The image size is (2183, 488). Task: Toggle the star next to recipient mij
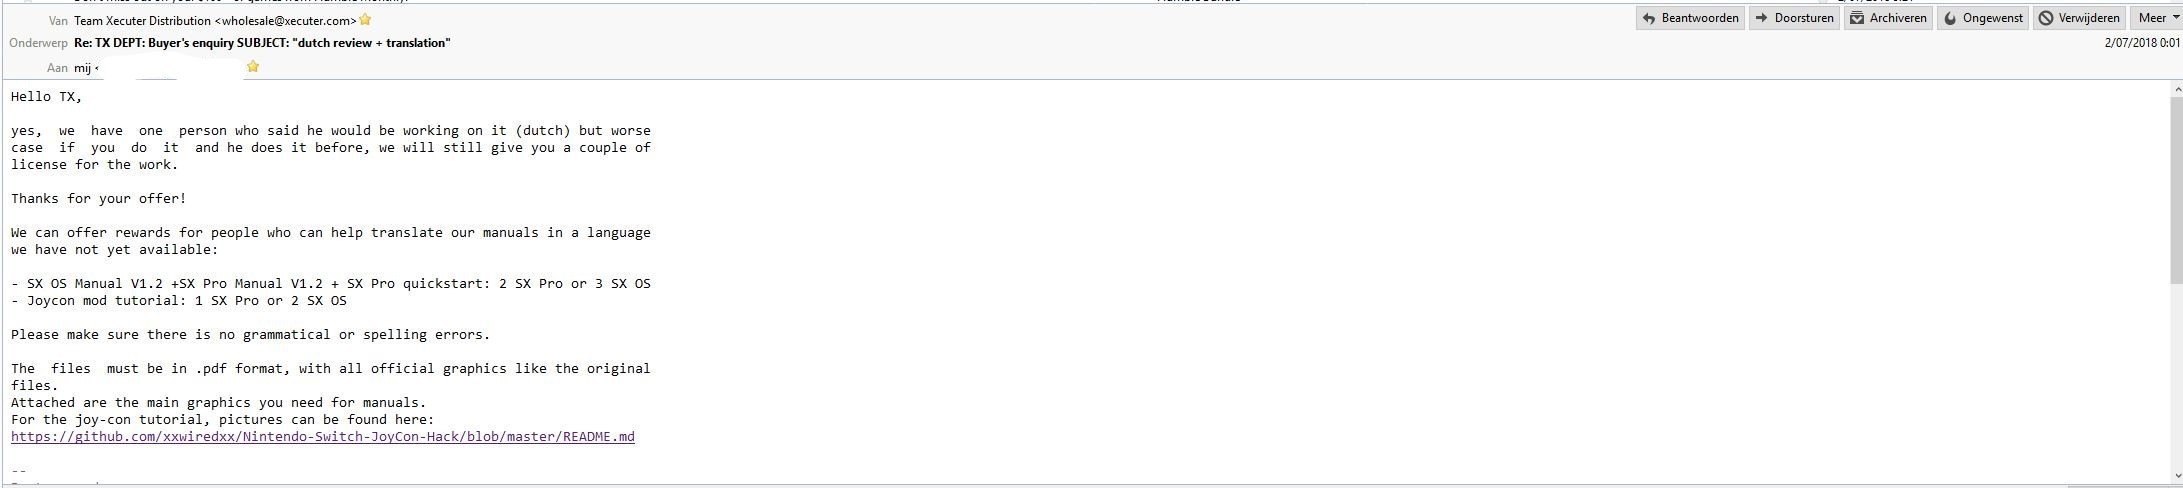point(253,67)
